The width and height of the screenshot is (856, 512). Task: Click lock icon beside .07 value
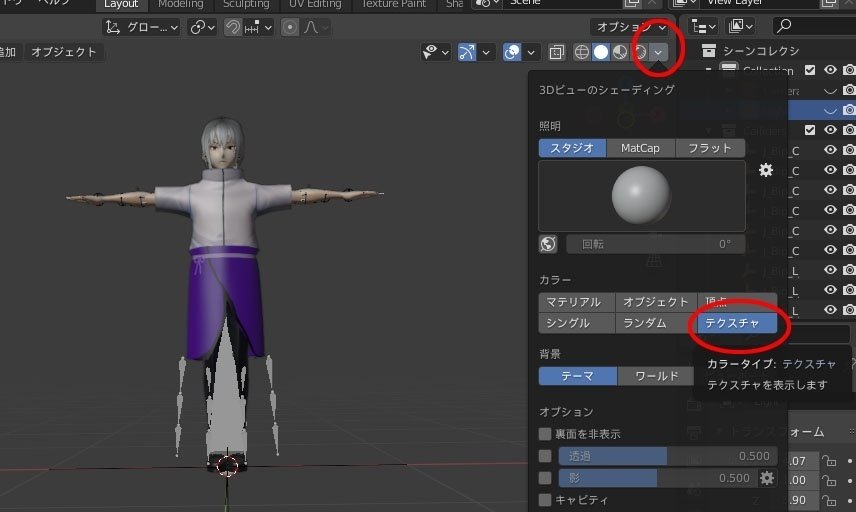tap(829, 461)
